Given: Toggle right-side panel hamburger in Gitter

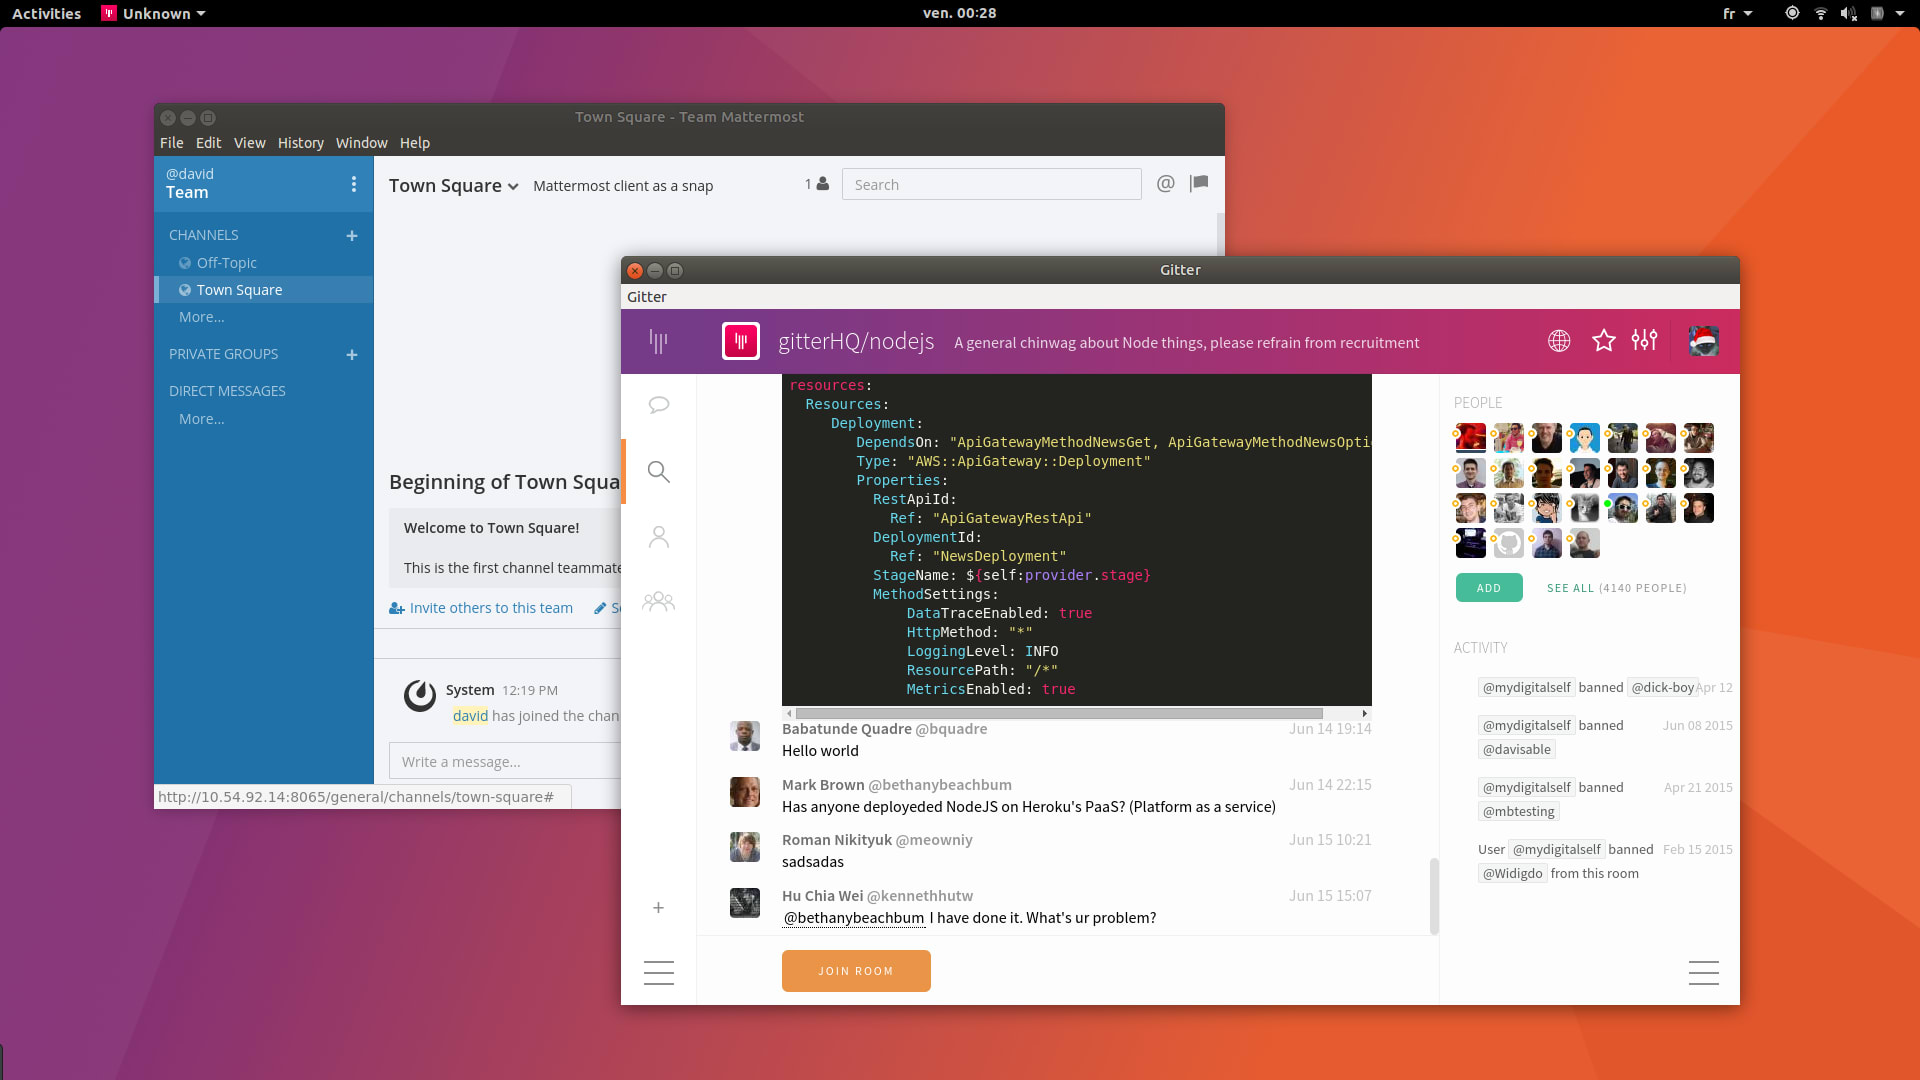Looking at the screenshot, I should pos(1703,973).
